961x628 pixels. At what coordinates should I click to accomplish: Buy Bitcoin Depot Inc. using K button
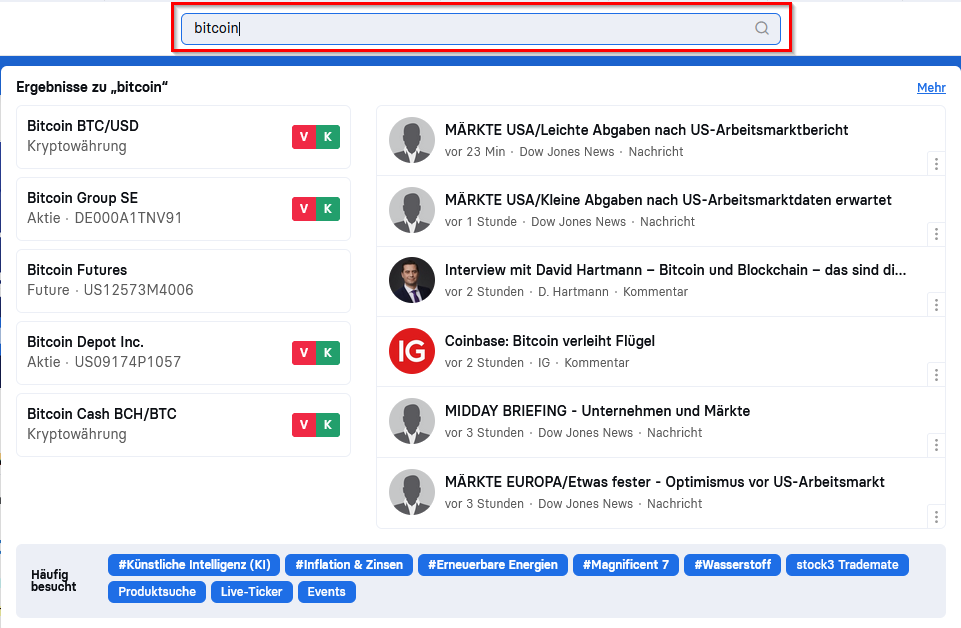click(x=328, y=353)
